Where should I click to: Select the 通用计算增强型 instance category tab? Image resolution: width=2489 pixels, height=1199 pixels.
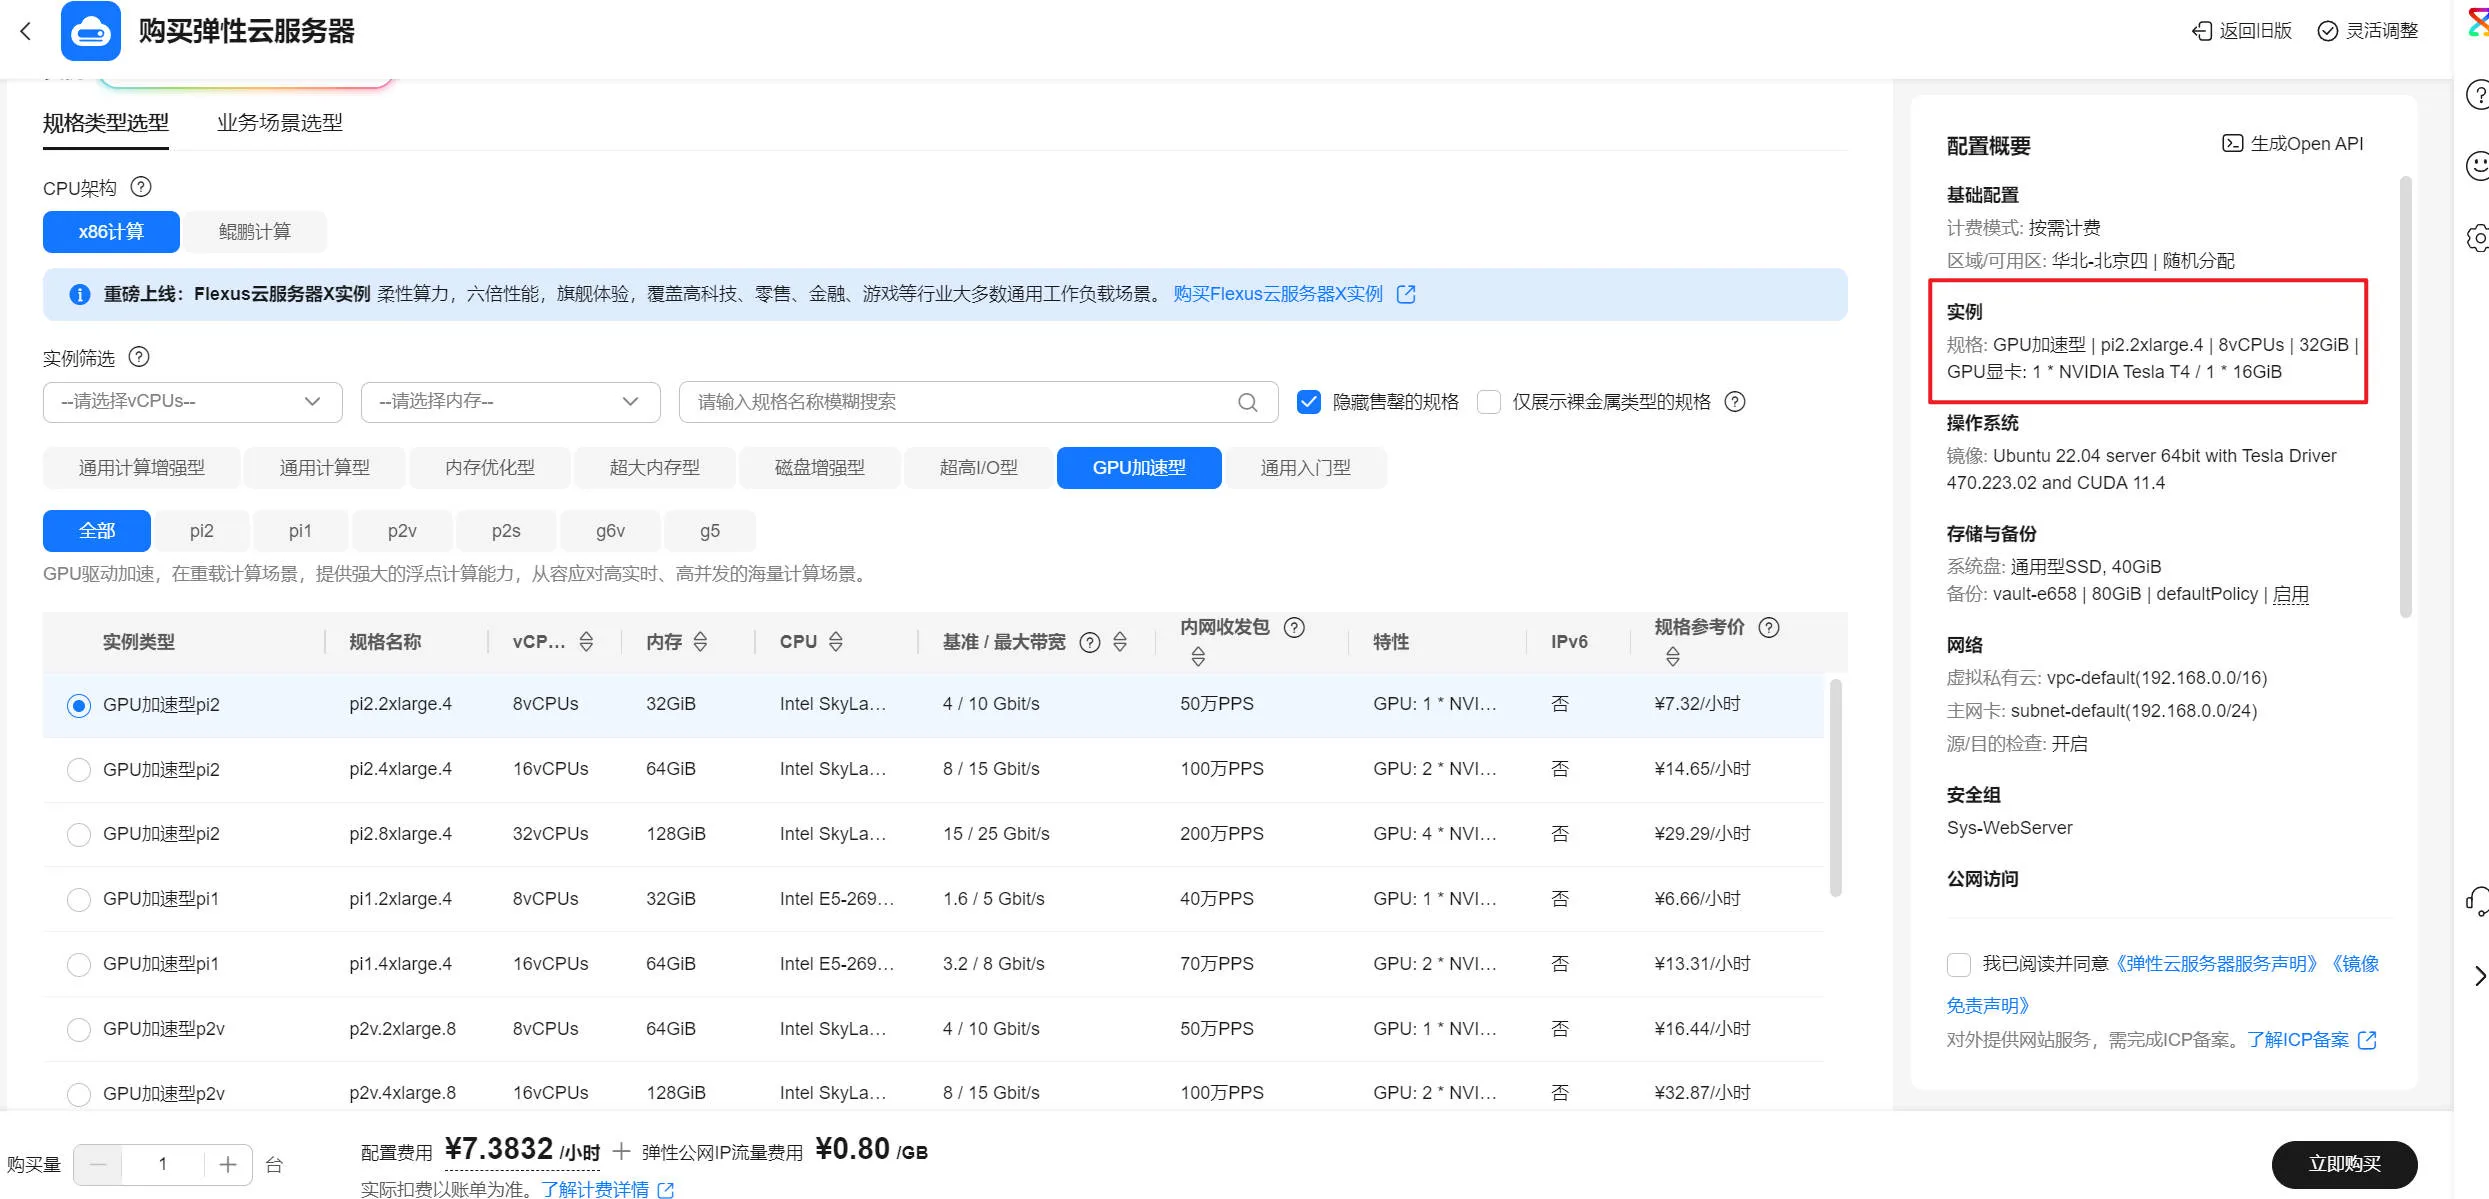pyautogui.click(x=141, y=468)
